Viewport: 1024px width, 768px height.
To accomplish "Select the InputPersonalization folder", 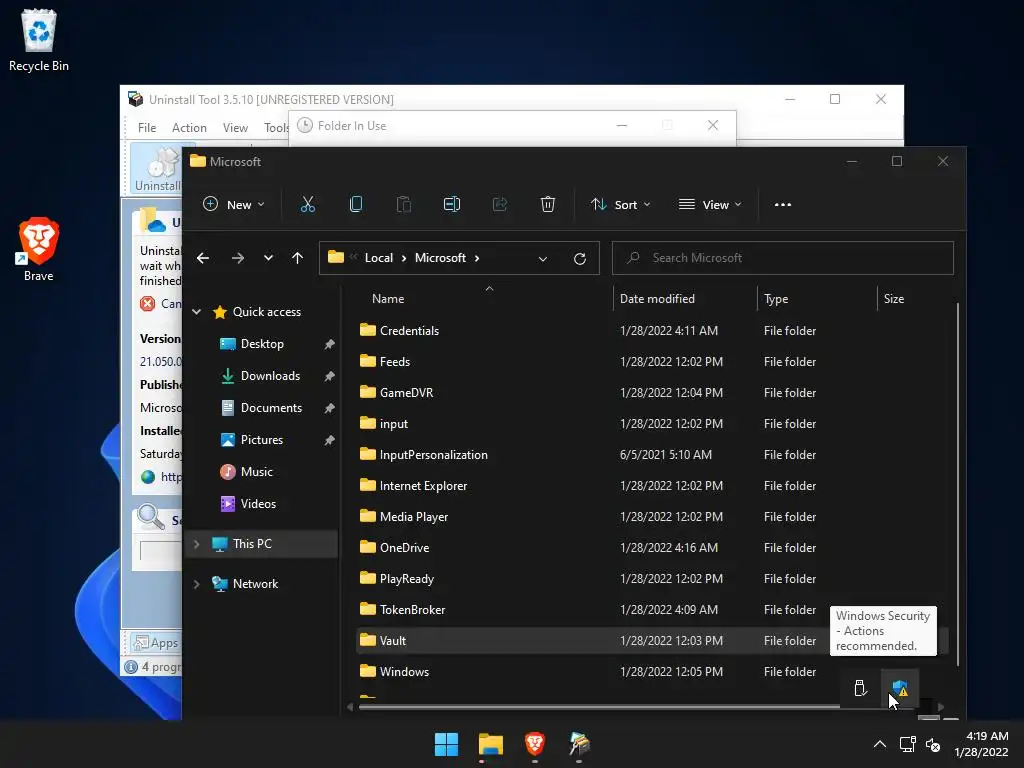I will point(434,455).
